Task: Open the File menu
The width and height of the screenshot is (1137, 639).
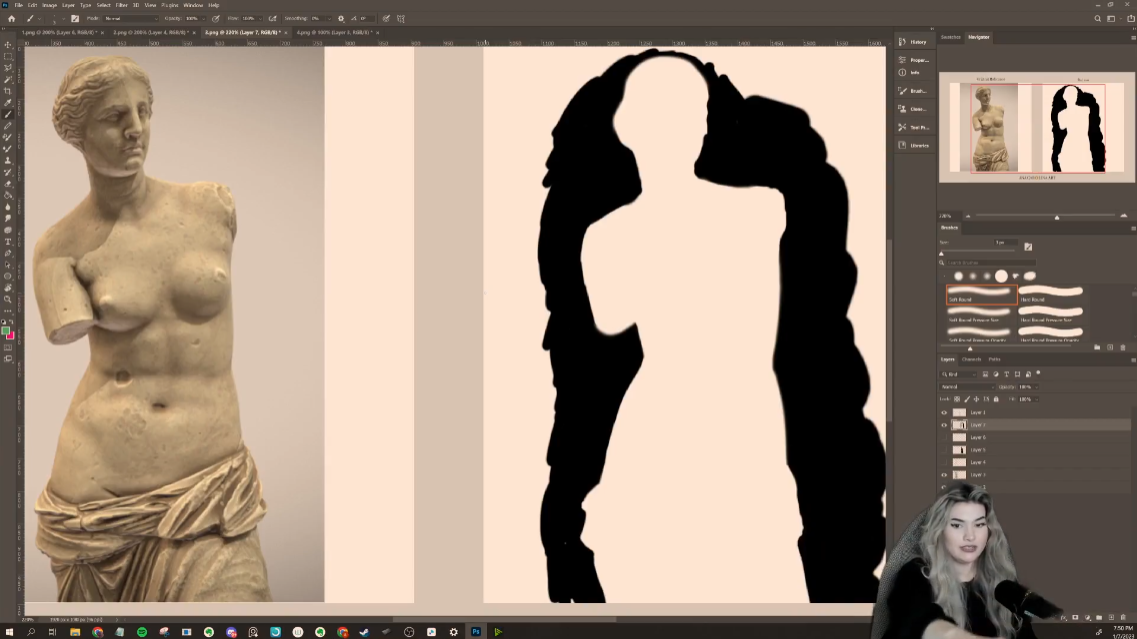Action: pyautogui.click(x=18, y=5)
